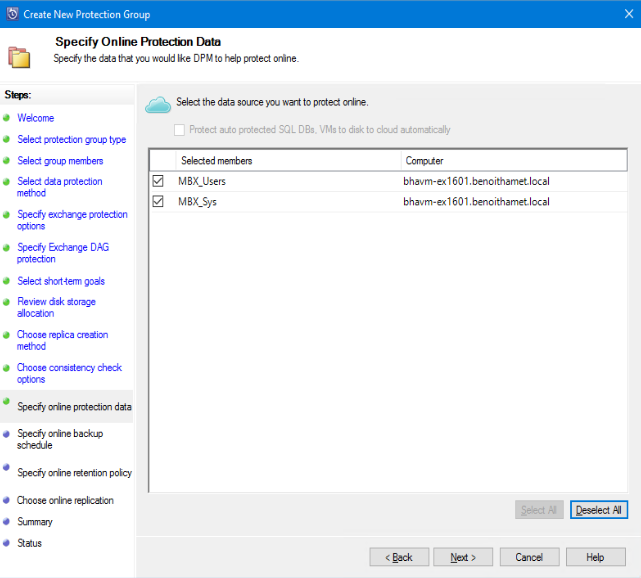Uncheck the MBX_Sys checkbox
The width and height of the screenshot is (641, 578).
pyautogui.click(x=158, y=202)
